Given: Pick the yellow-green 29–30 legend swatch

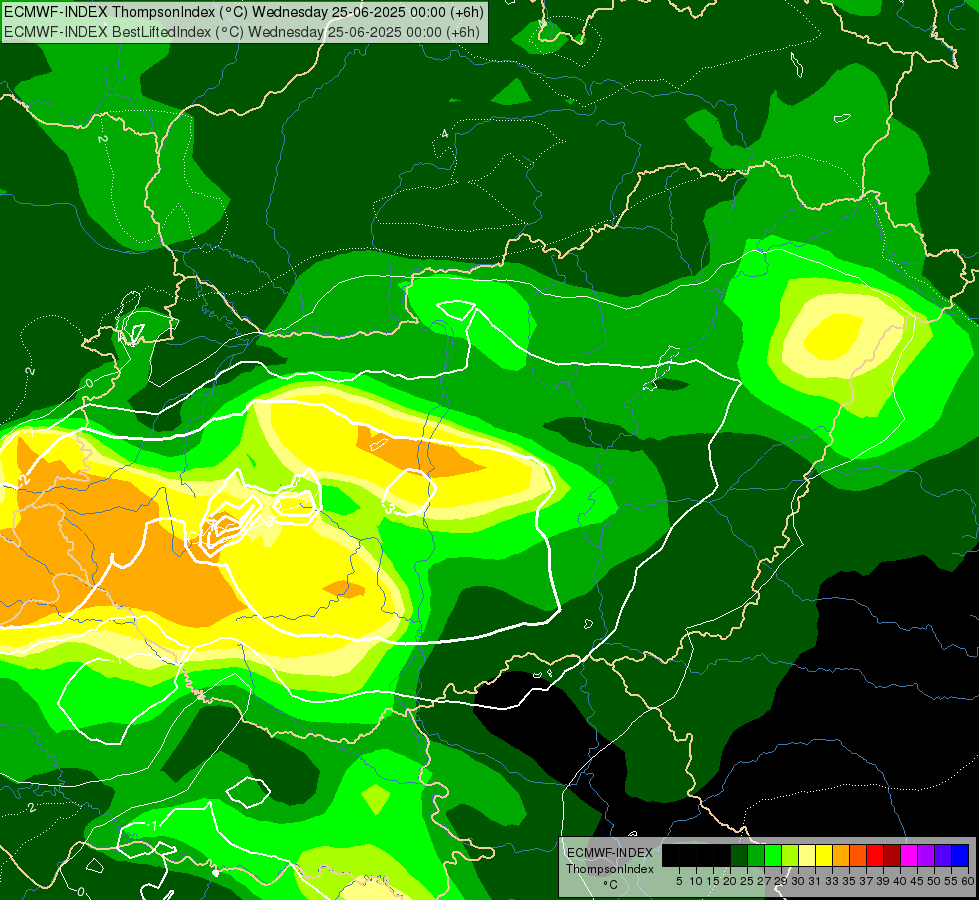Looking at the screenshot, I should (790, 855).
